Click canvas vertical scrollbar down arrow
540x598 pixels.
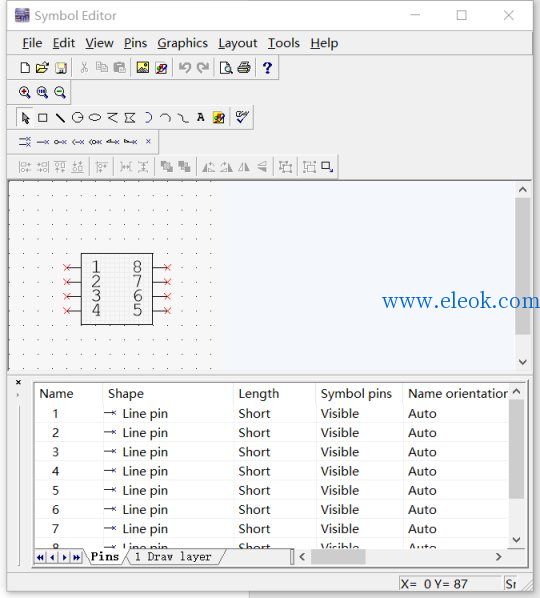522,362
